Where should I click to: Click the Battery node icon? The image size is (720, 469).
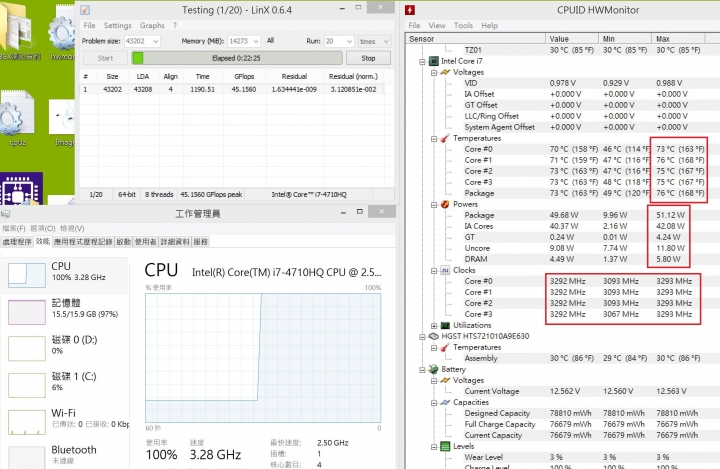(x=433, y=369)
